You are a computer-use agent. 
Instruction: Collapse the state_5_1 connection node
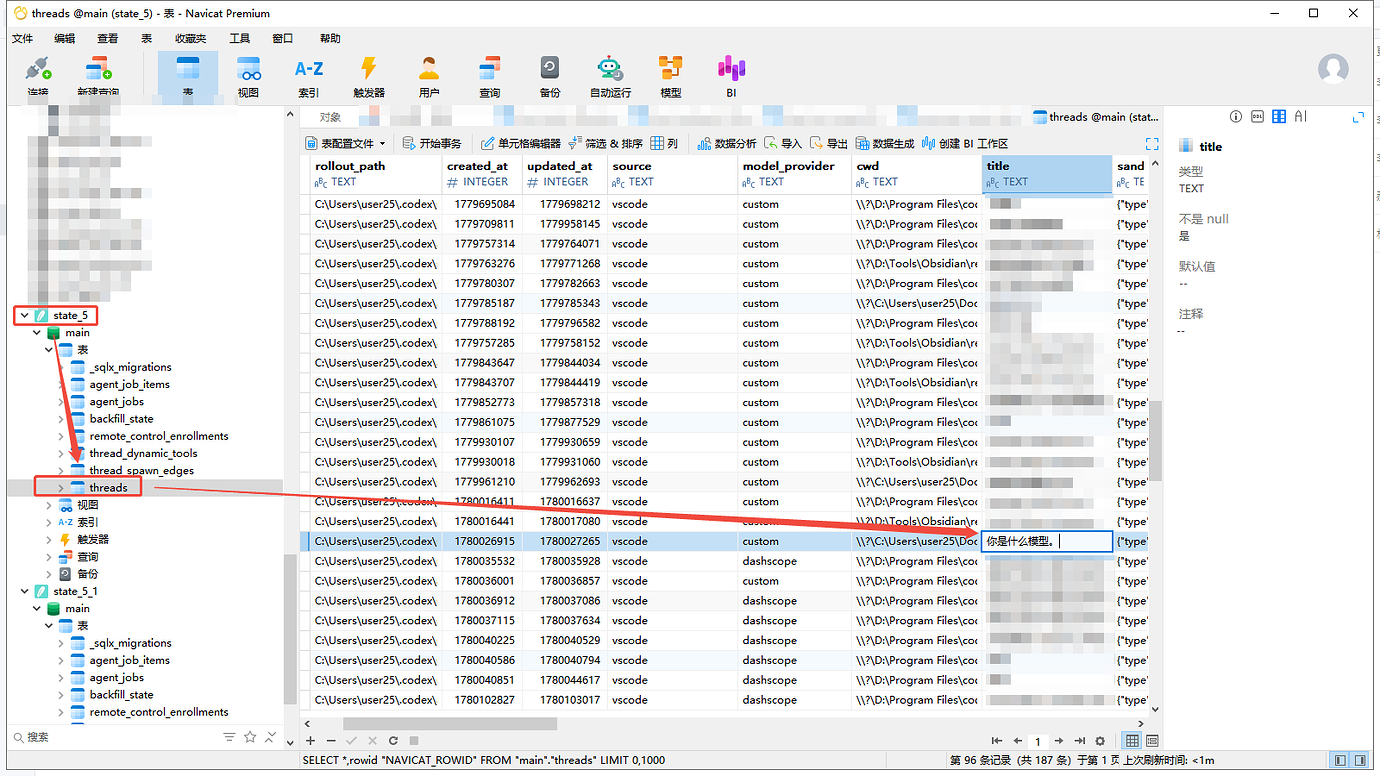click(x=24, y=591)
